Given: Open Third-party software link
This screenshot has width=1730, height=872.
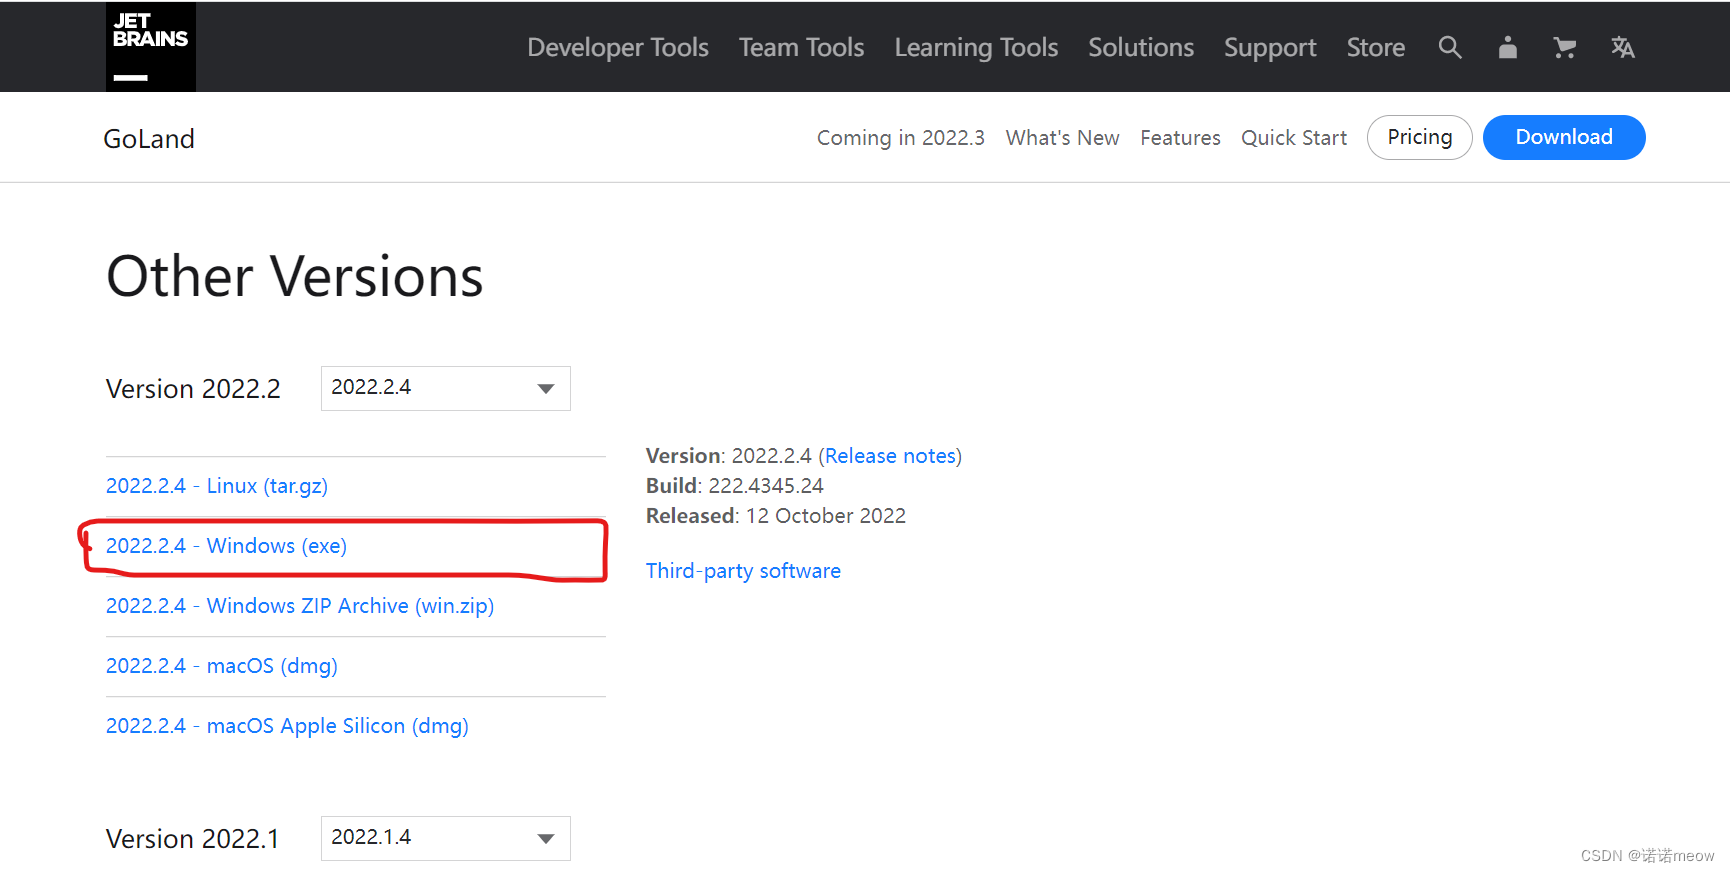Looking at the screenshot, I should coord(743,571).
